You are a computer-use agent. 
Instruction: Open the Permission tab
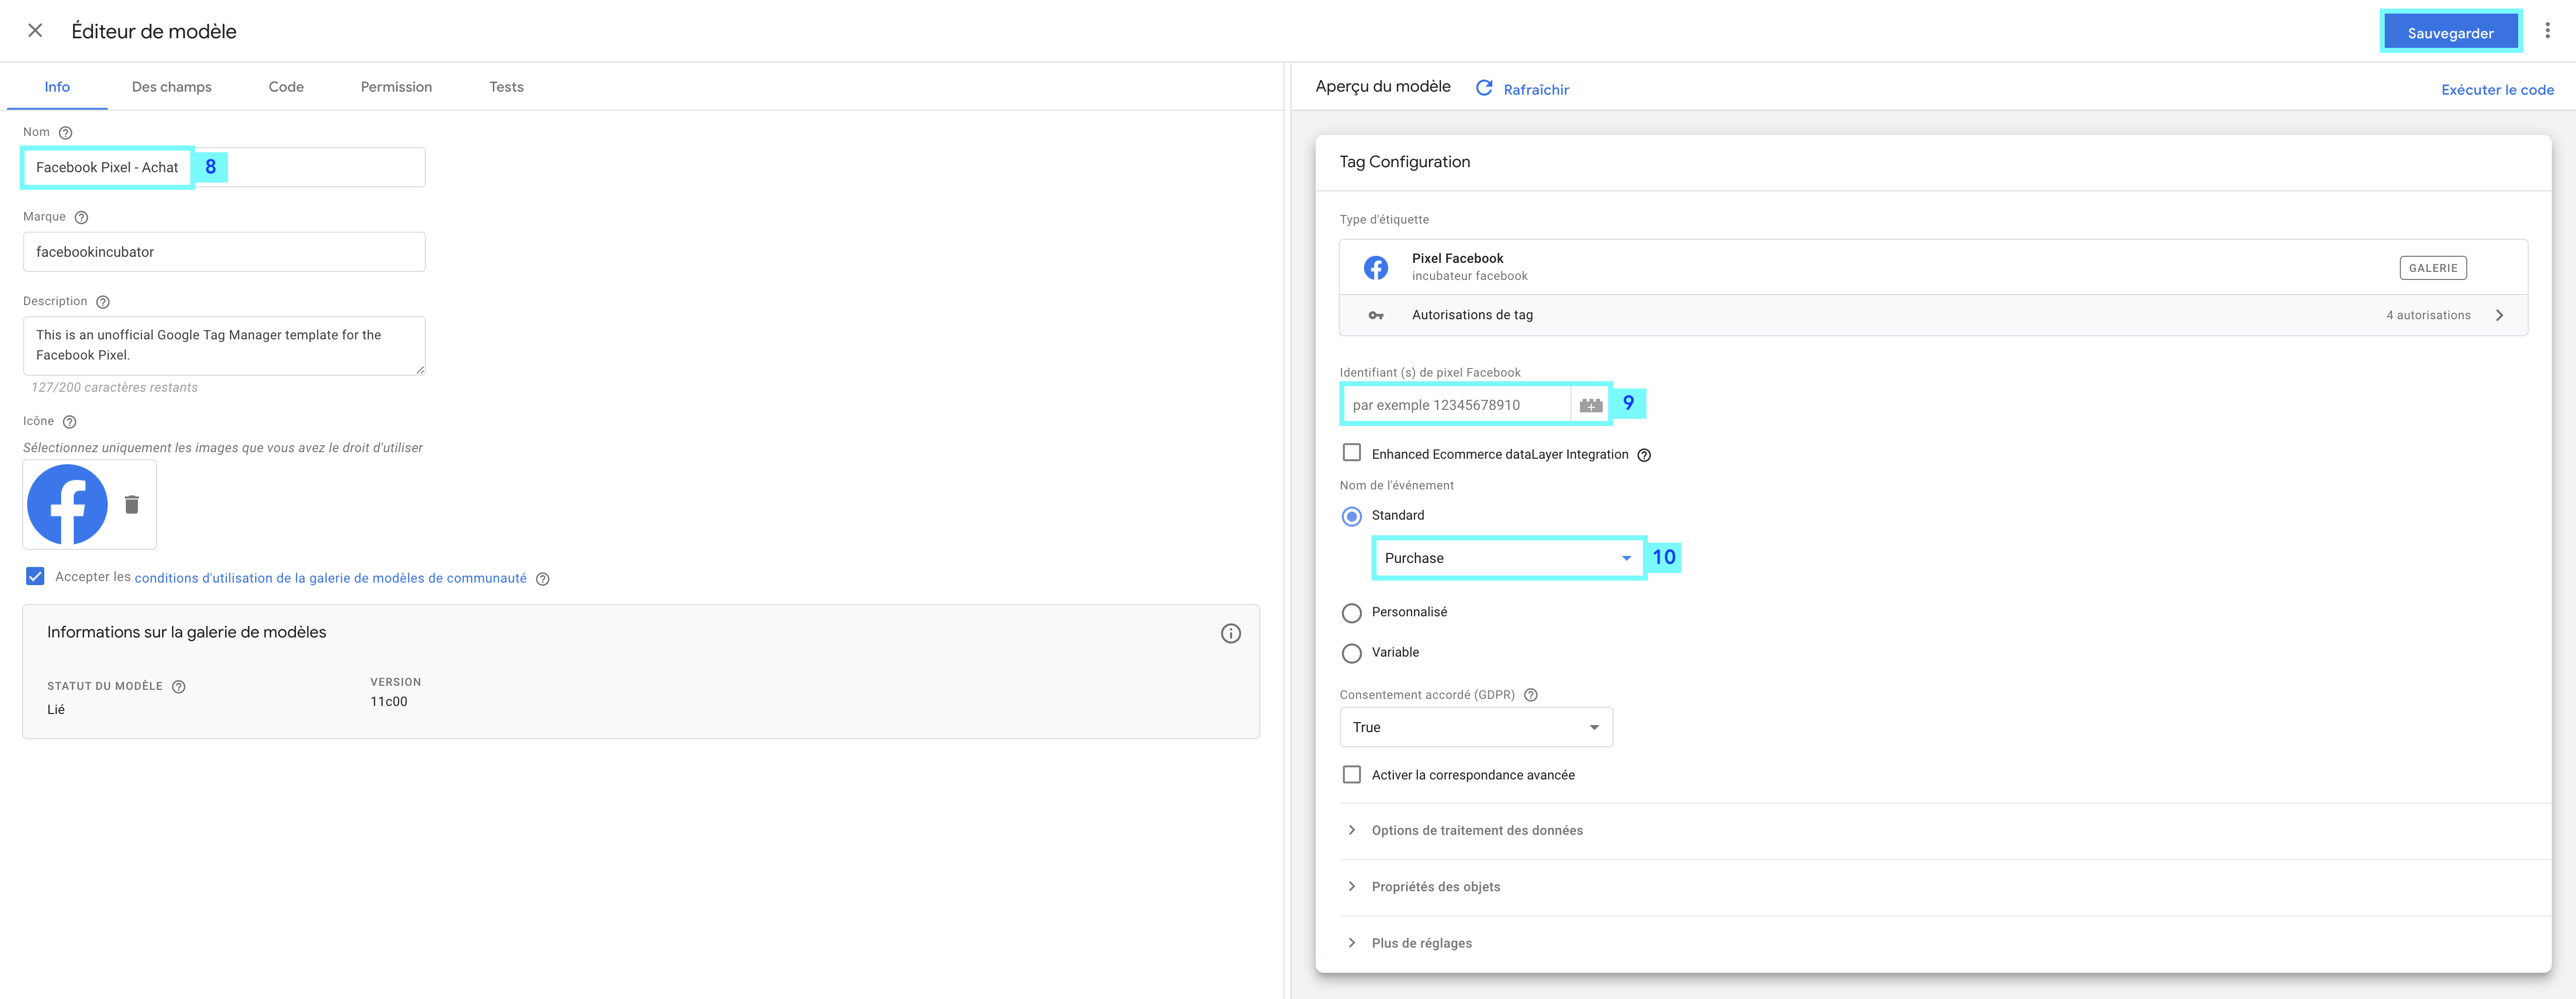pos(396,87)
